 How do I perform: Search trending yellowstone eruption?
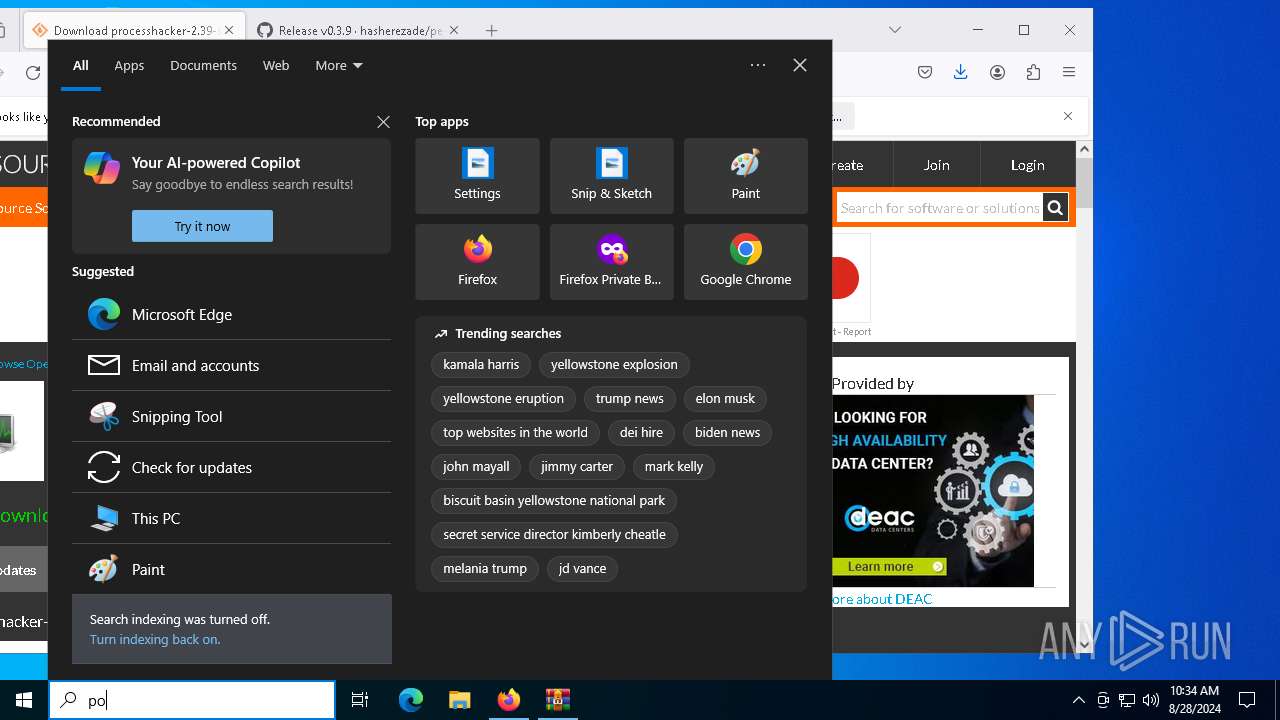pyautogui.click(x=503, y=399)
